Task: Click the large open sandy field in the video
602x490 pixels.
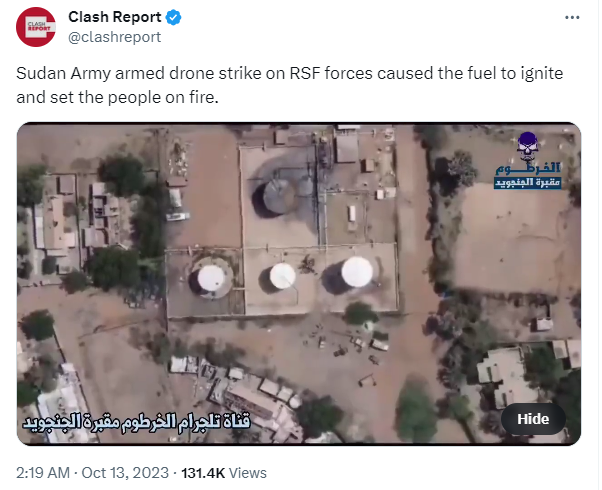Action: click(x=511, y=238)
